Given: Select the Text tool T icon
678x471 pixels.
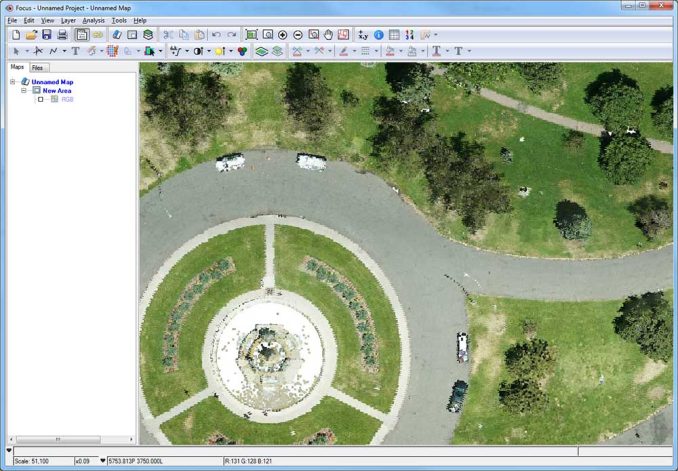Looking at the screenshot, I should [x=75, y=51].
